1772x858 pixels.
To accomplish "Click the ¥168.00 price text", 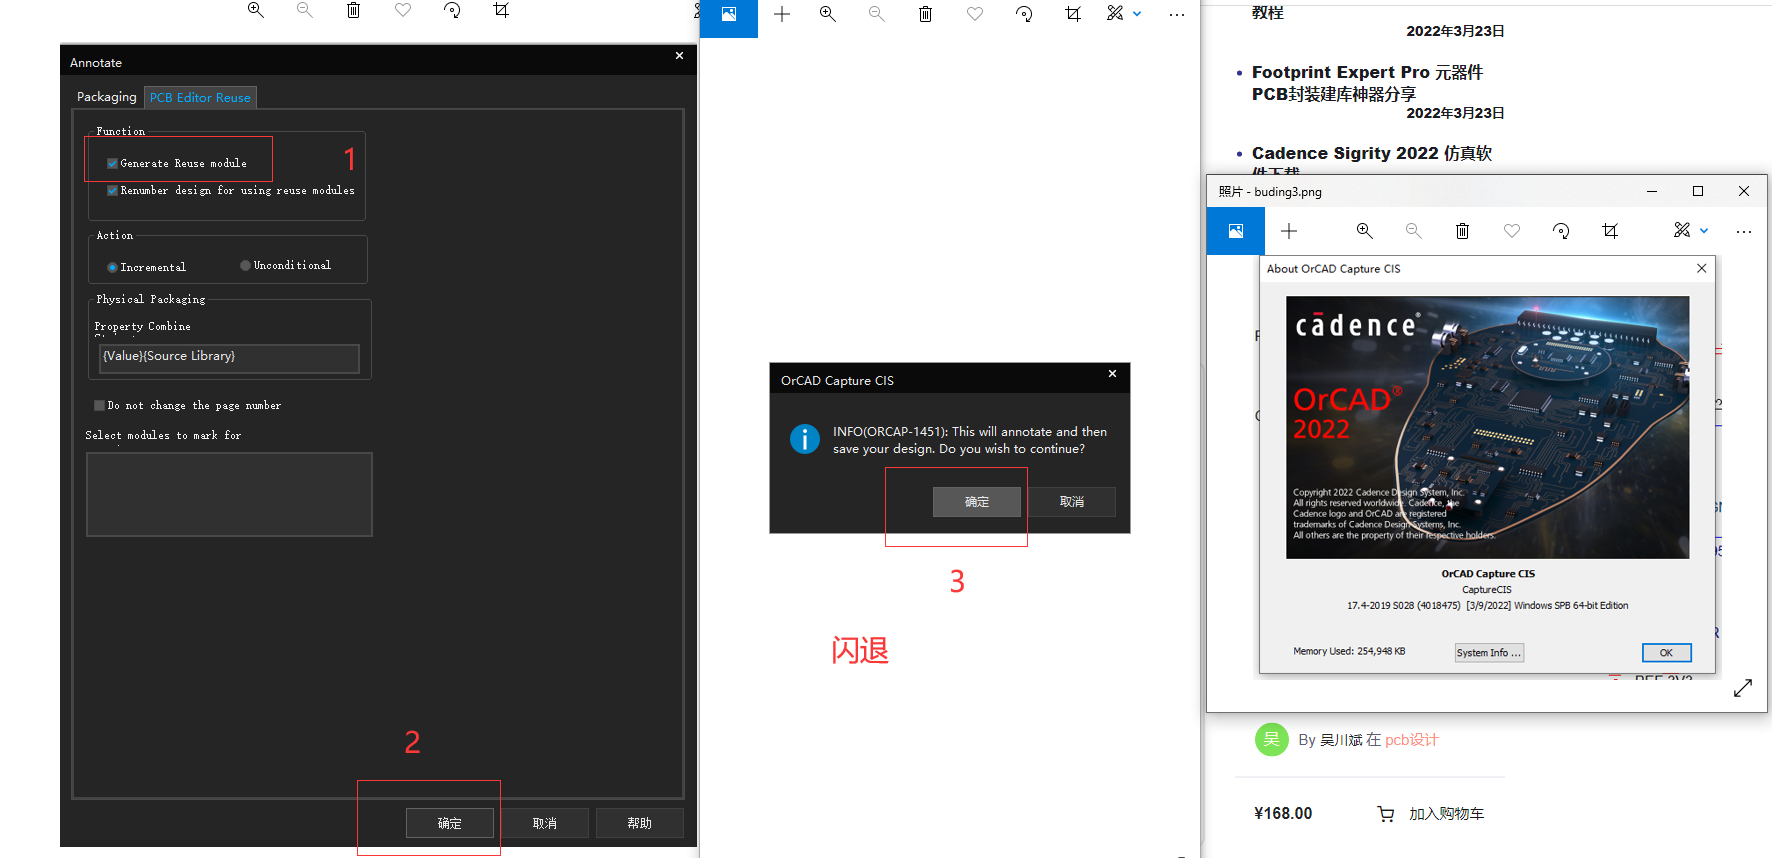I will [x=1283, y=814].
